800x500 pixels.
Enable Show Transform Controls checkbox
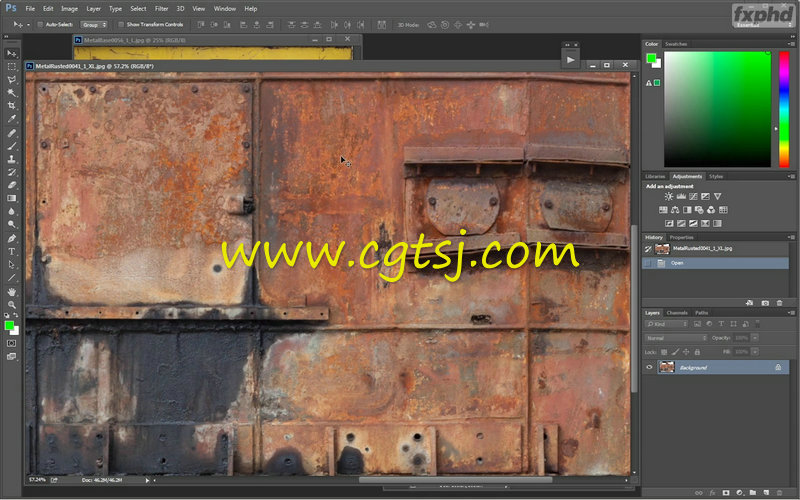(121, 24)
